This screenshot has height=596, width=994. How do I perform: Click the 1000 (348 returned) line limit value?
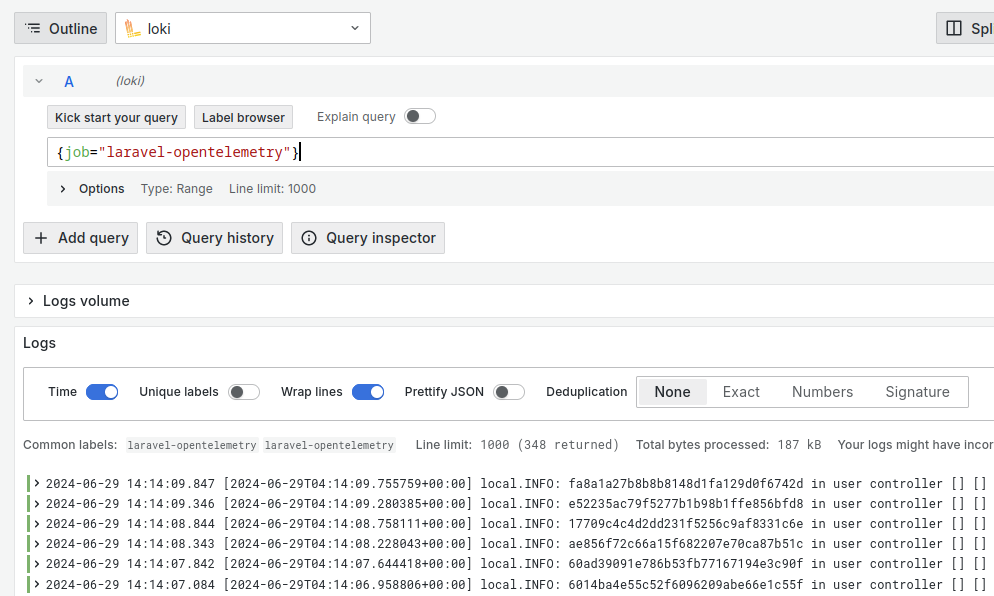(549, 445)
